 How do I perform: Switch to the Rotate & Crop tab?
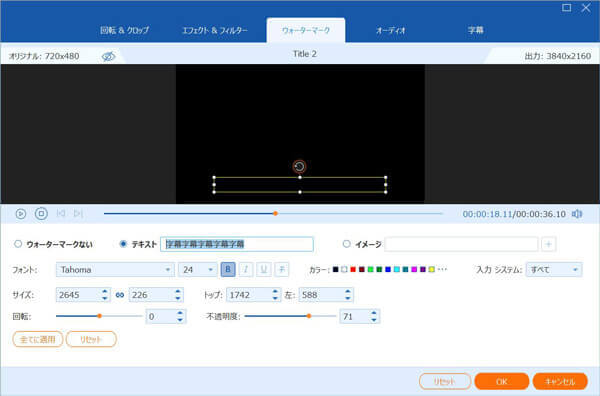pos(124,30)
